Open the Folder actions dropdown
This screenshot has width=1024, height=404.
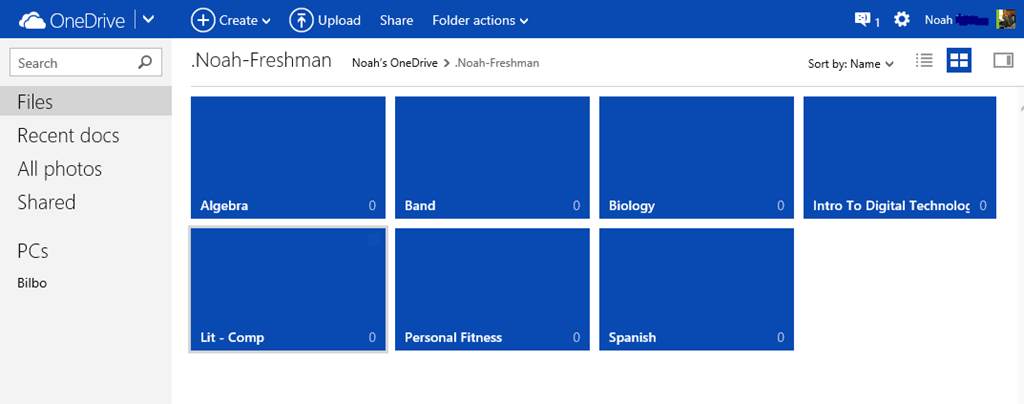click(480, 20)
